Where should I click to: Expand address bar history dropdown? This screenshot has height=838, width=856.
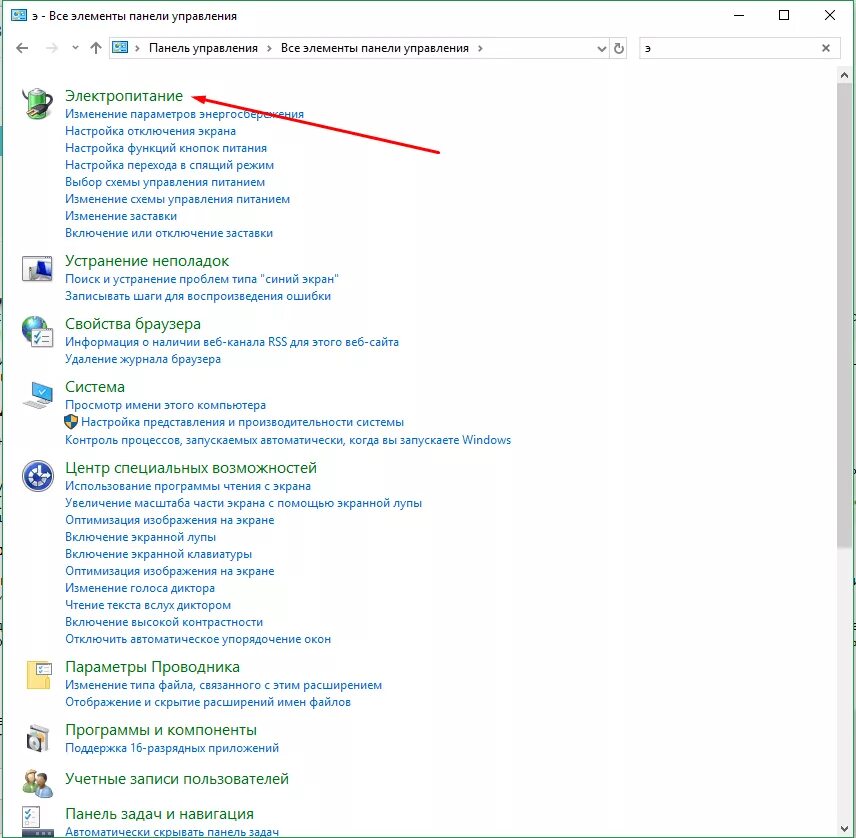click(602, 49)
